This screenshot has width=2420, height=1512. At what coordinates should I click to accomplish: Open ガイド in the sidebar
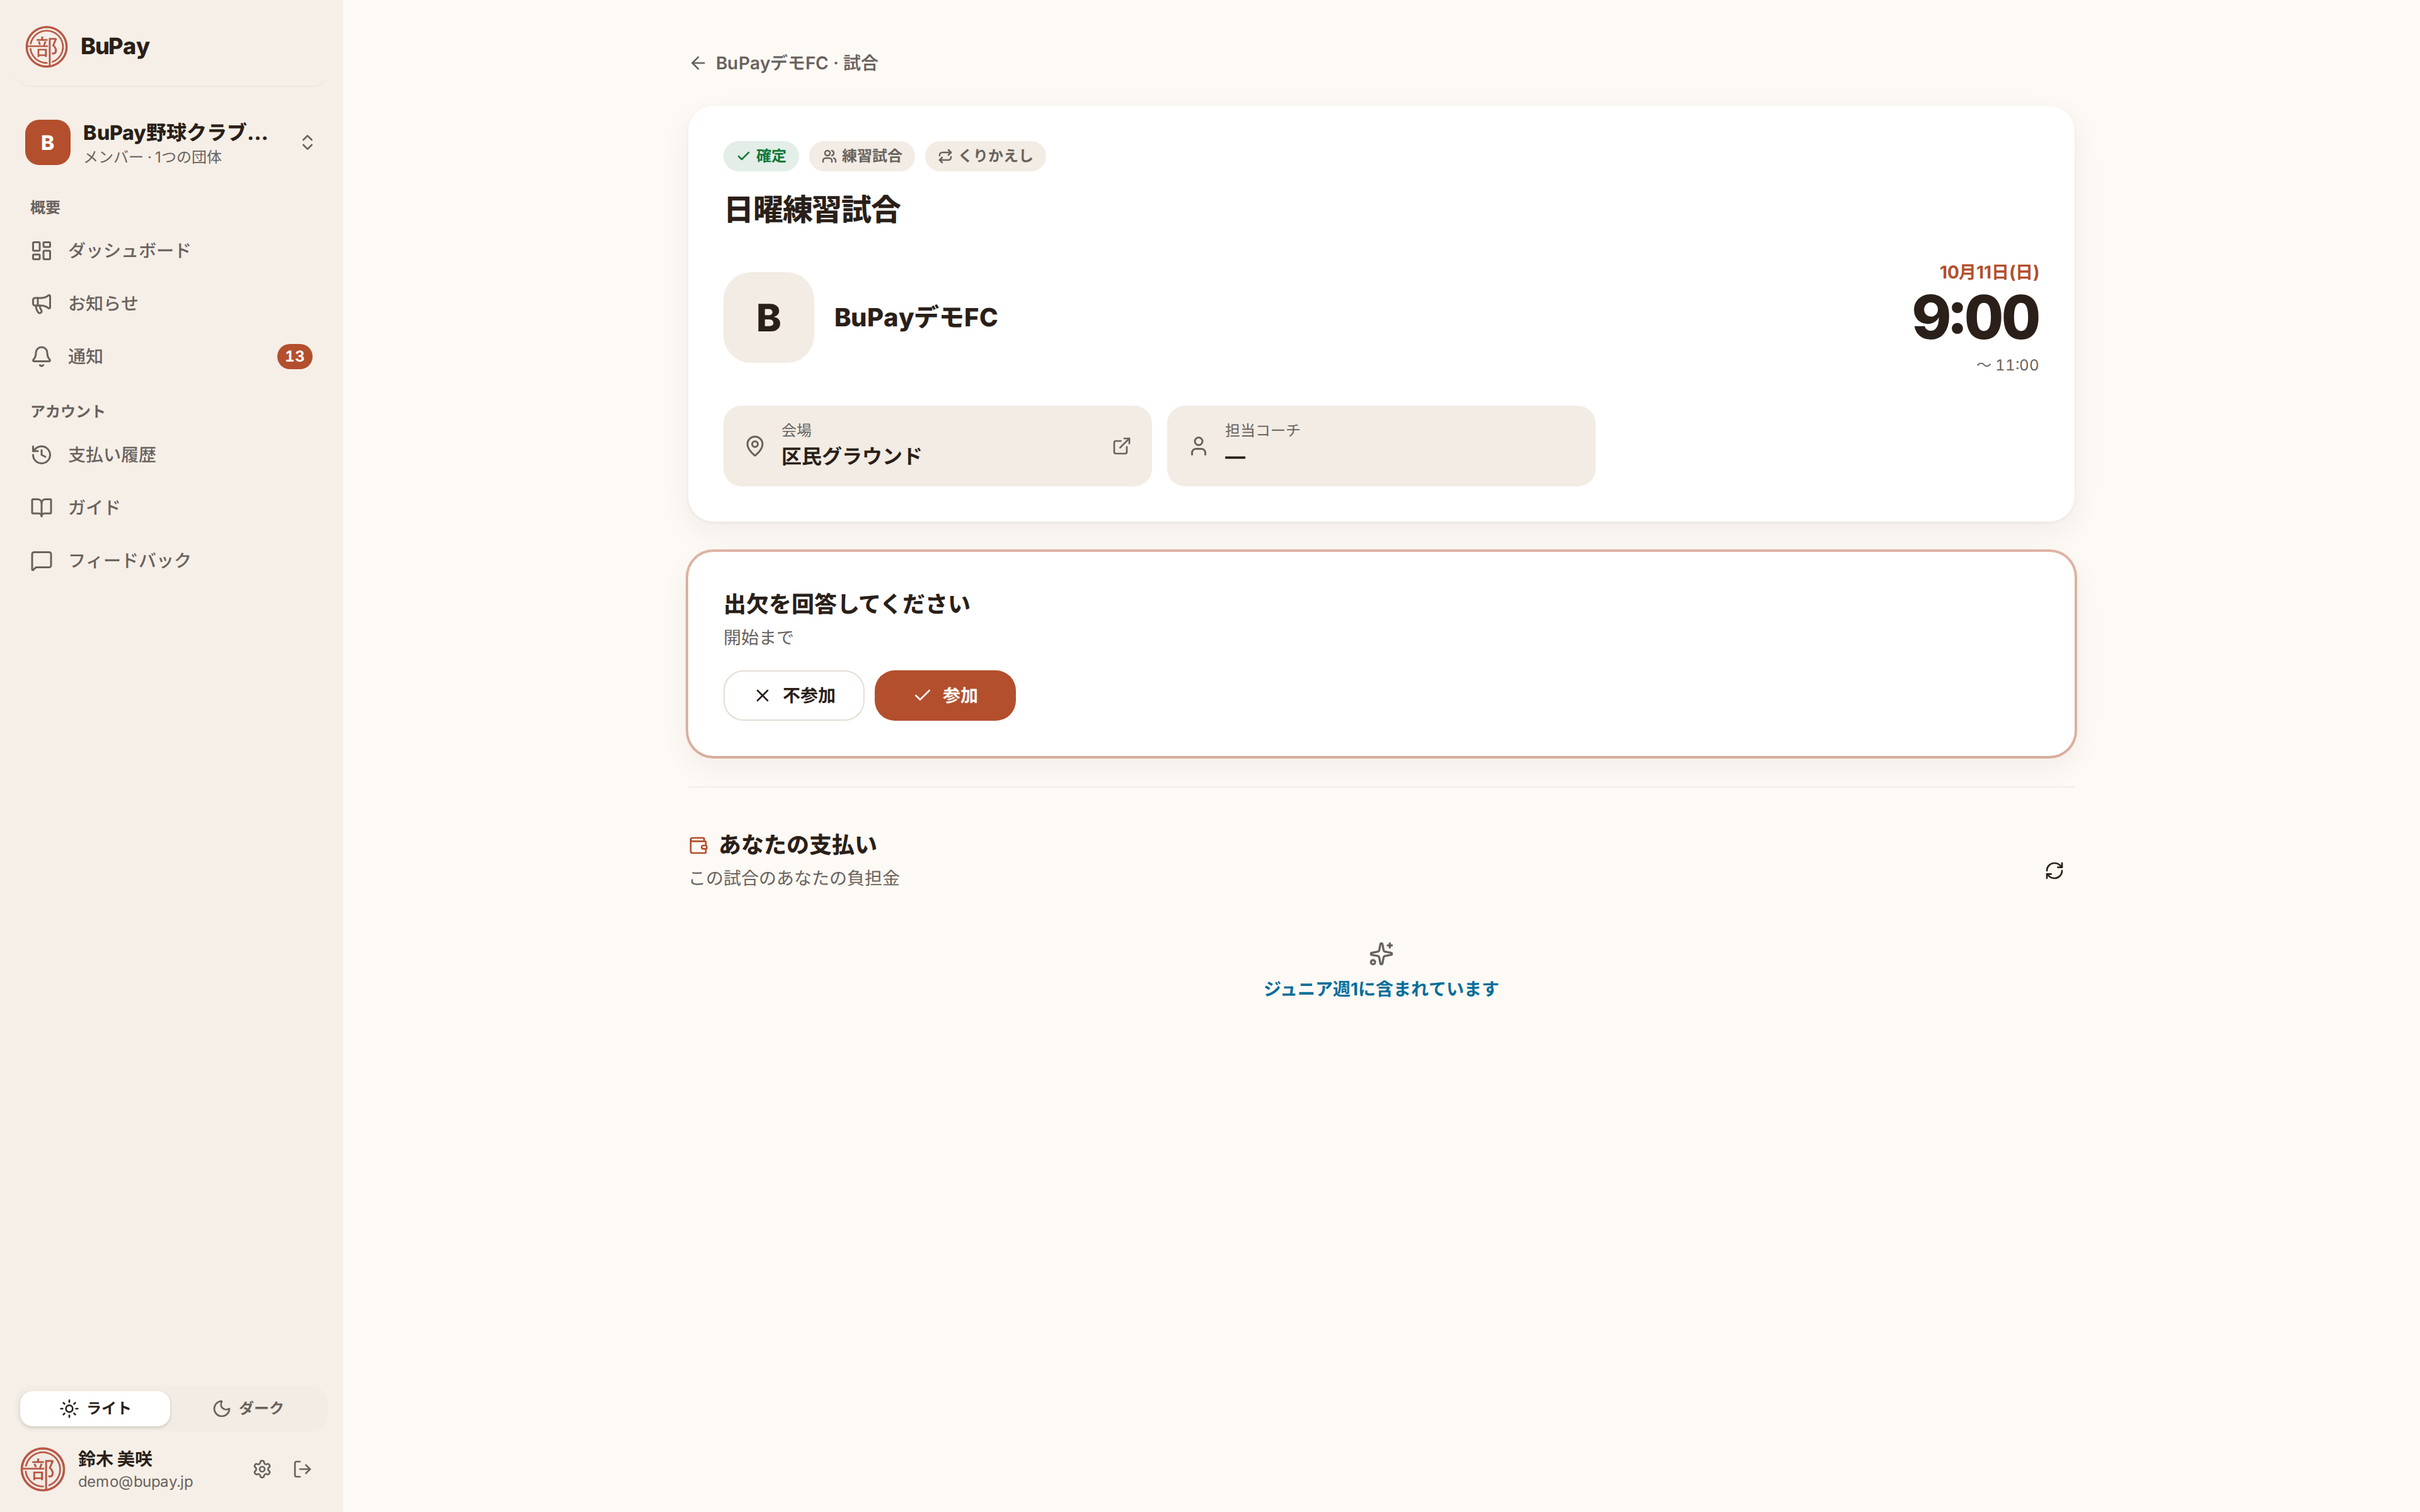[x=171, y=508]
